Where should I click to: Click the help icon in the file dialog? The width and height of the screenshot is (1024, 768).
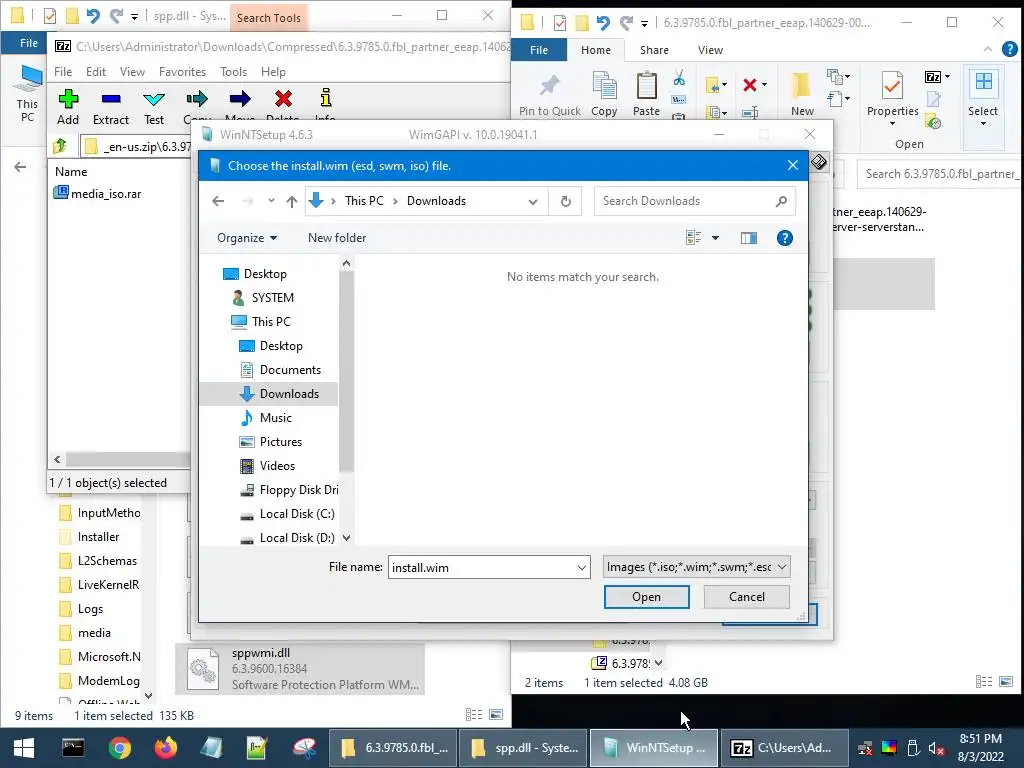(784, 238)
